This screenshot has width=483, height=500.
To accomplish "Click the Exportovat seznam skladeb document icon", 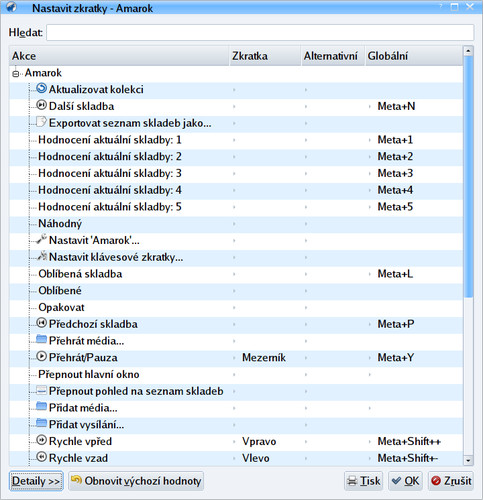I will pos(41,122).
